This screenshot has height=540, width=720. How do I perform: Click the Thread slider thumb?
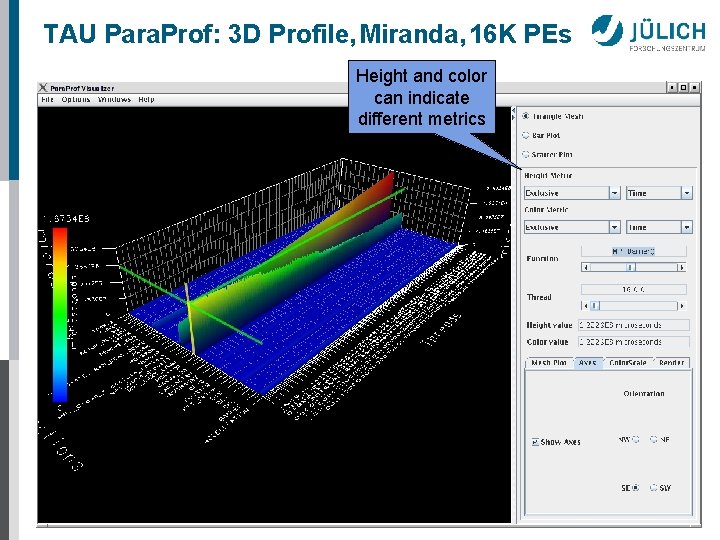pyautogui.click(x=595, y=305)
